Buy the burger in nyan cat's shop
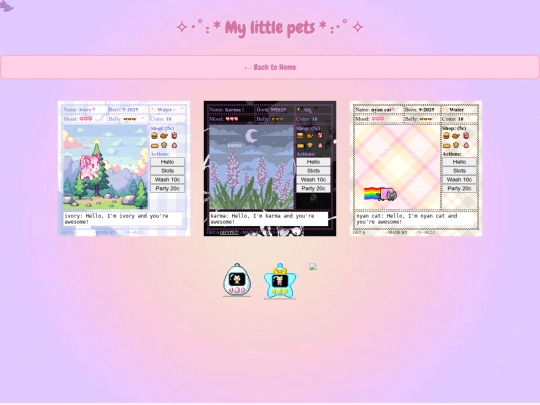 (446, 136)
